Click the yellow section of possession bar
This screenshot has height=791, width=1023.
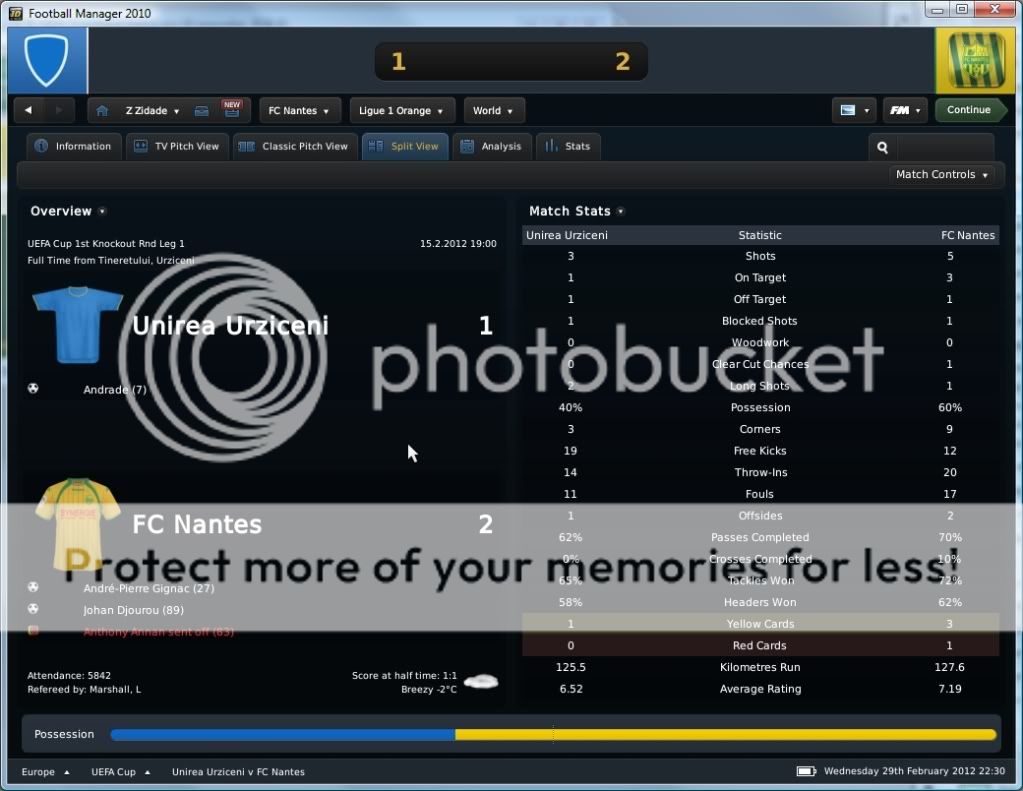coord(725,734)
